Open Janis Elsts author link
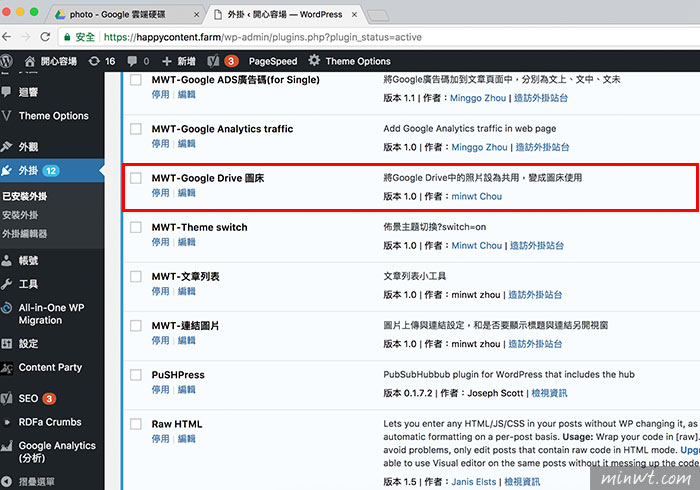Screen dimensions: 700x490 coord(474,482)
